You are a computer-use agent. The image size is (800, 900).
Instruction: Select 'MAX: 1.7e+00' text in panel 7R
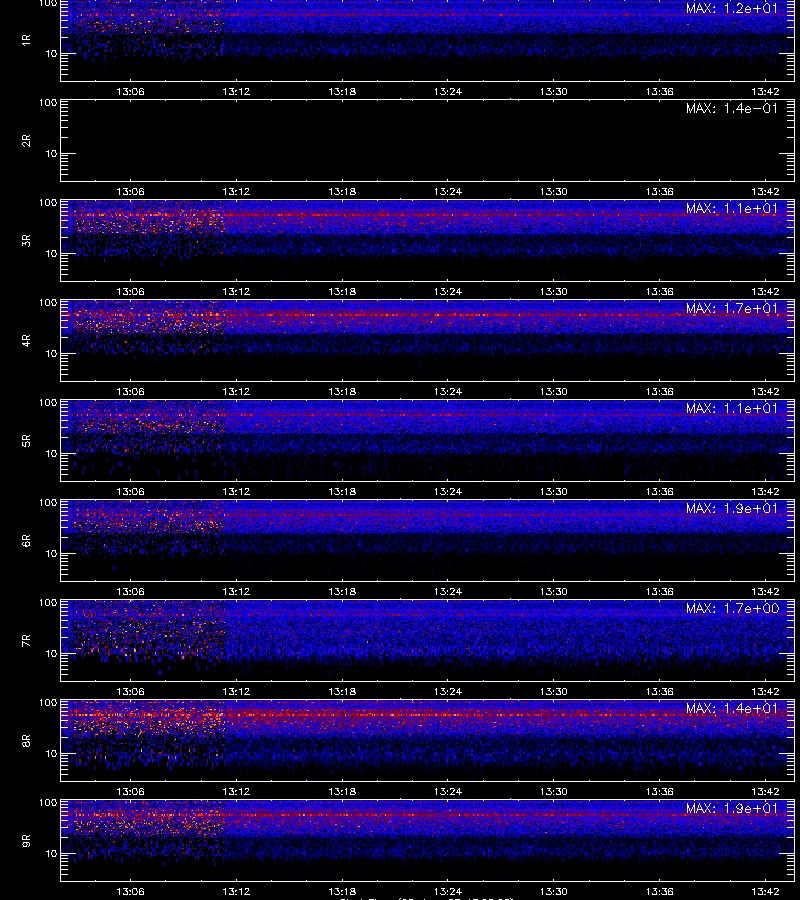(732, 608)
